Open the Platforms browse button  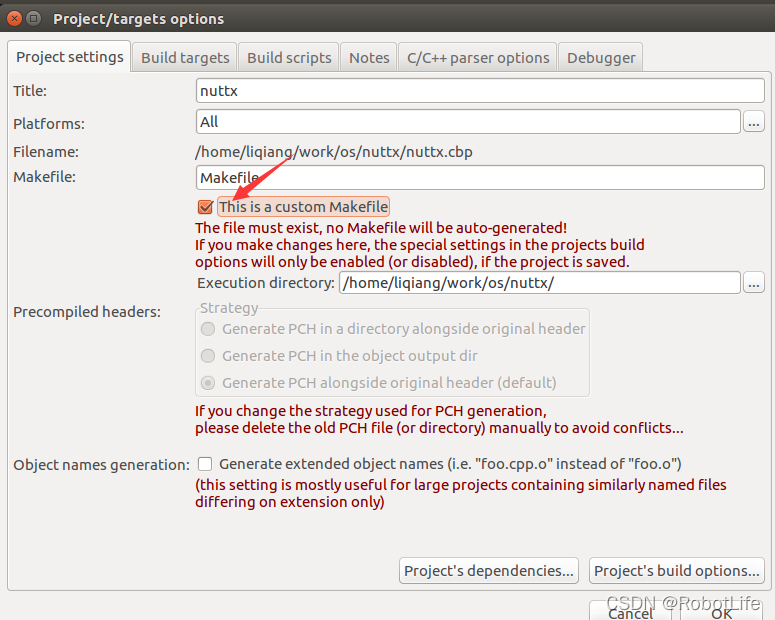pyautogui.click(x=754, y=122)
